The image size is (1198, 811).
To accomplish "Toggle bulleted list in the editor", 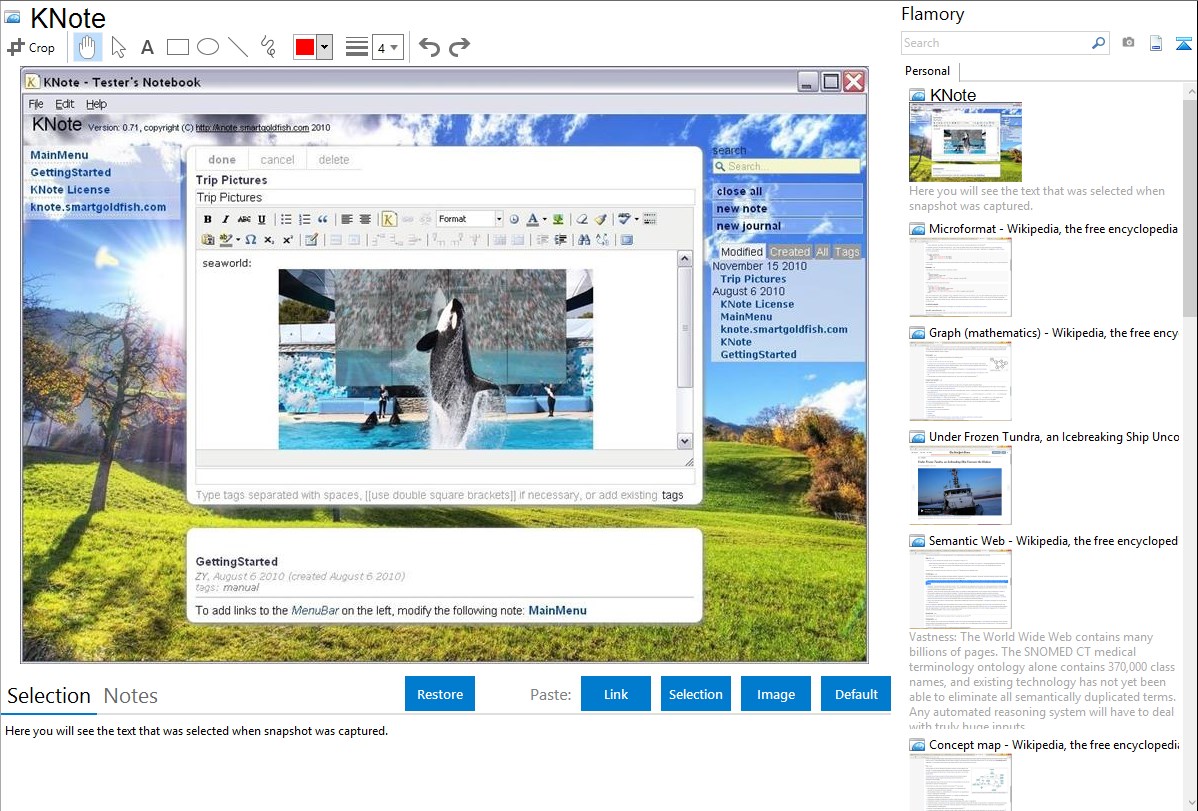I will (287, 219).
